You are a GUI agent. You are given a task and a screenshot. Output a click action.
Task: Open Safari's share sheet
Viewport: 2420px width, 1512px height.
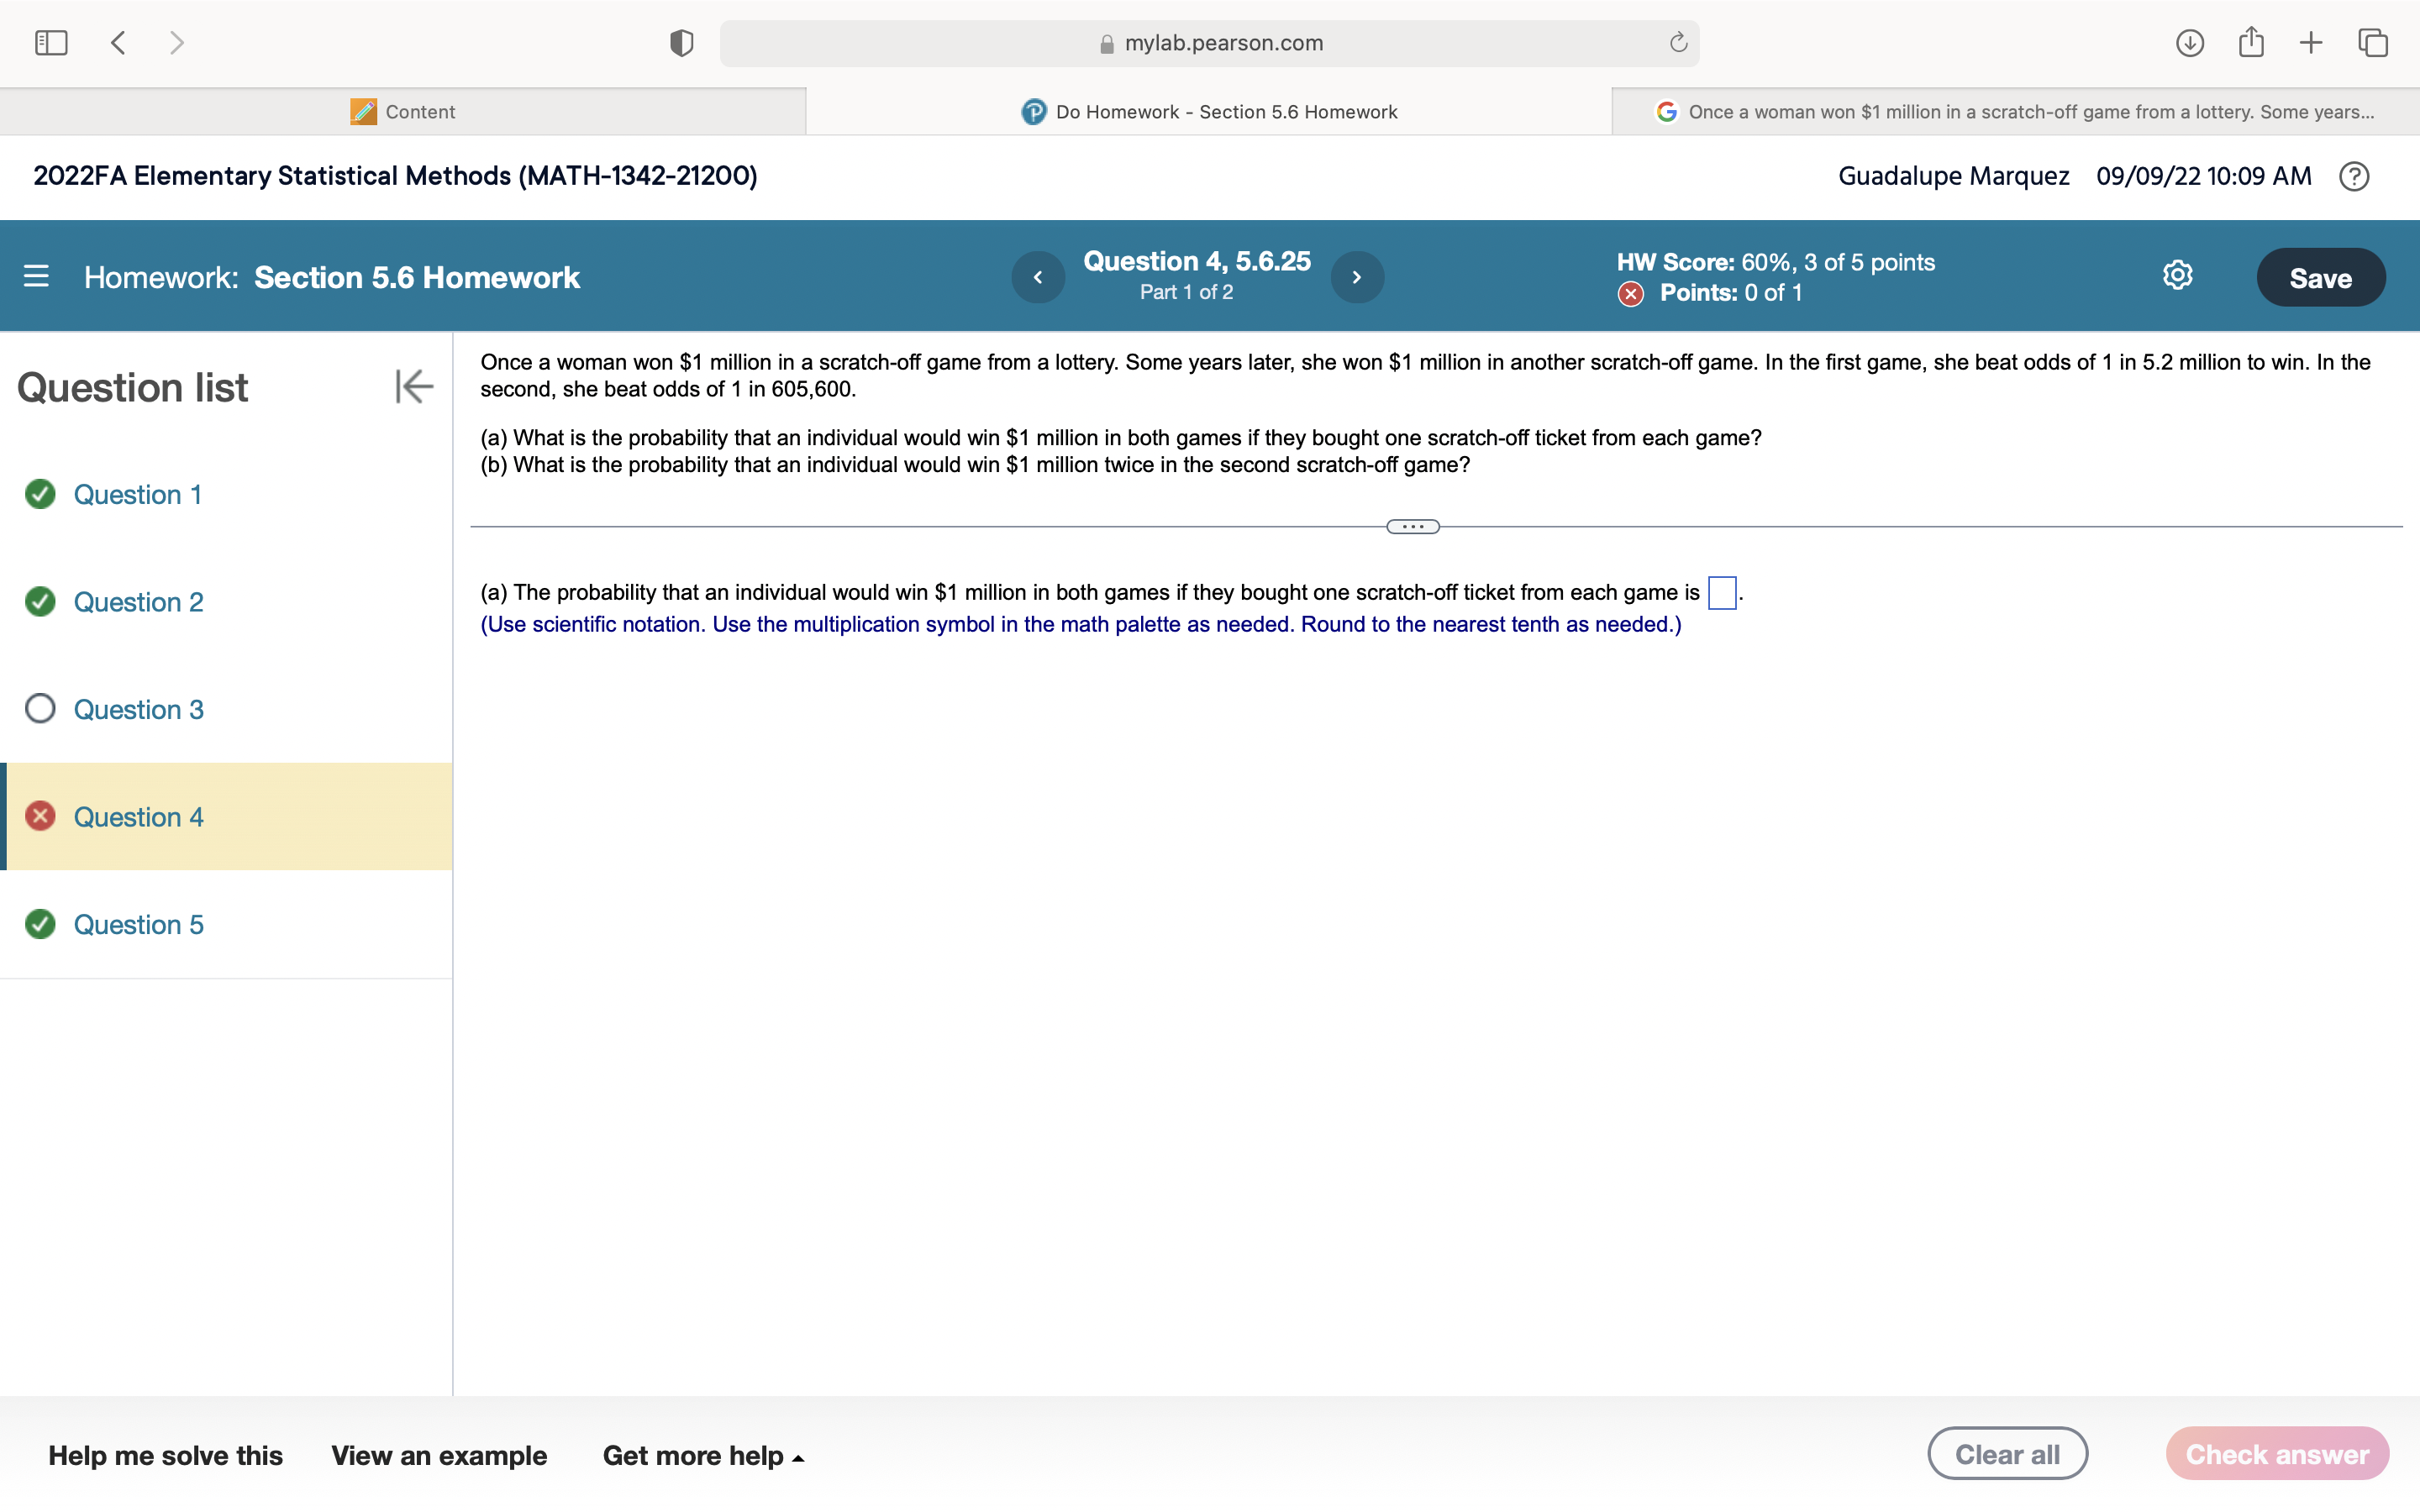(x=2251, y=42)
